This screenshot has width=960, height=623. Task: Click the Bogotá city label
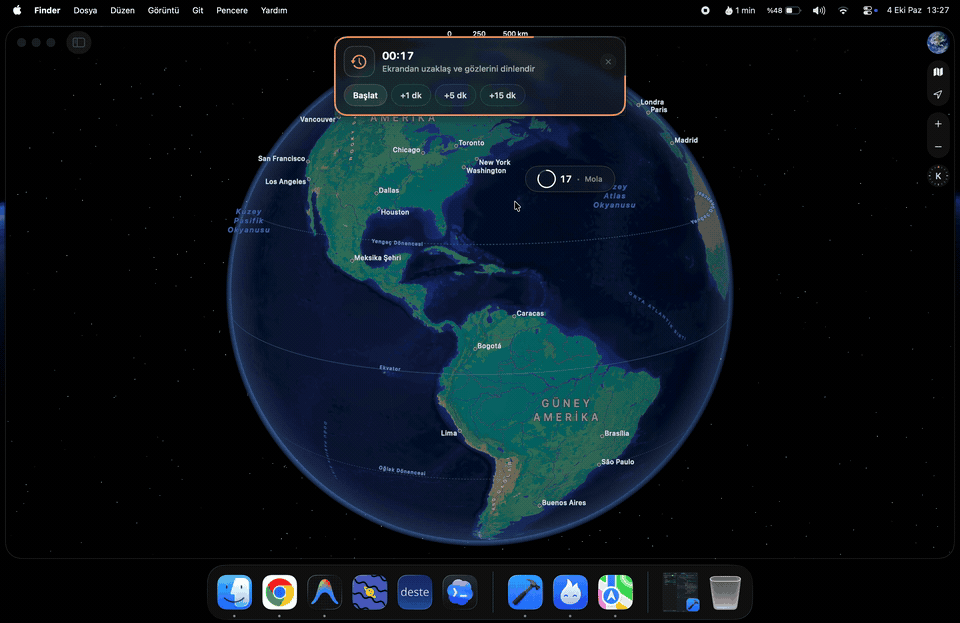(489, 346)
